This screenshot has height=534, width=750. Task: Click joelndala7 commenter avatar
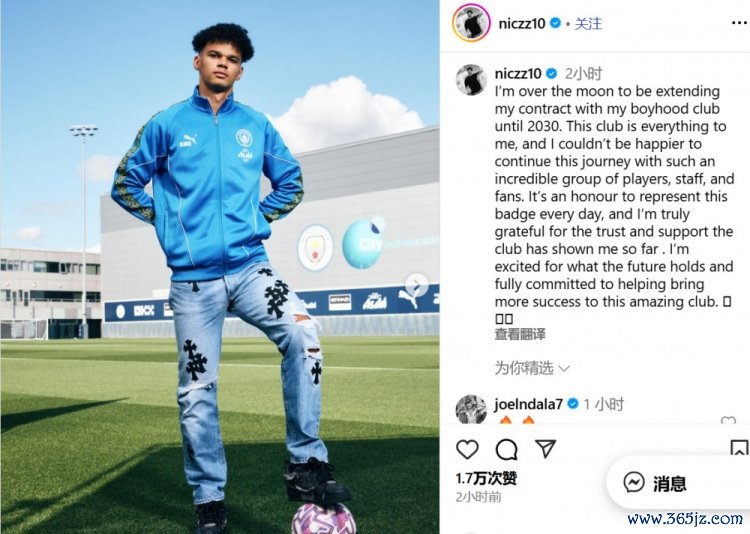[x=471, y=410]
